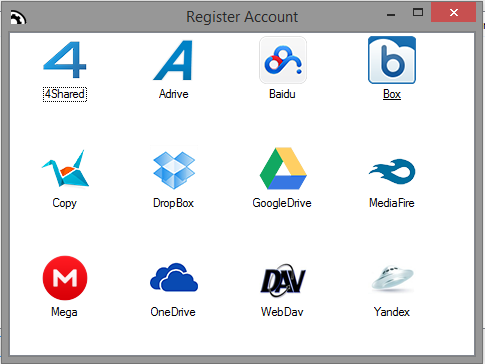485x364 pixels.
Task: Select the 4Shared cloud service icon
Action: 65,60
